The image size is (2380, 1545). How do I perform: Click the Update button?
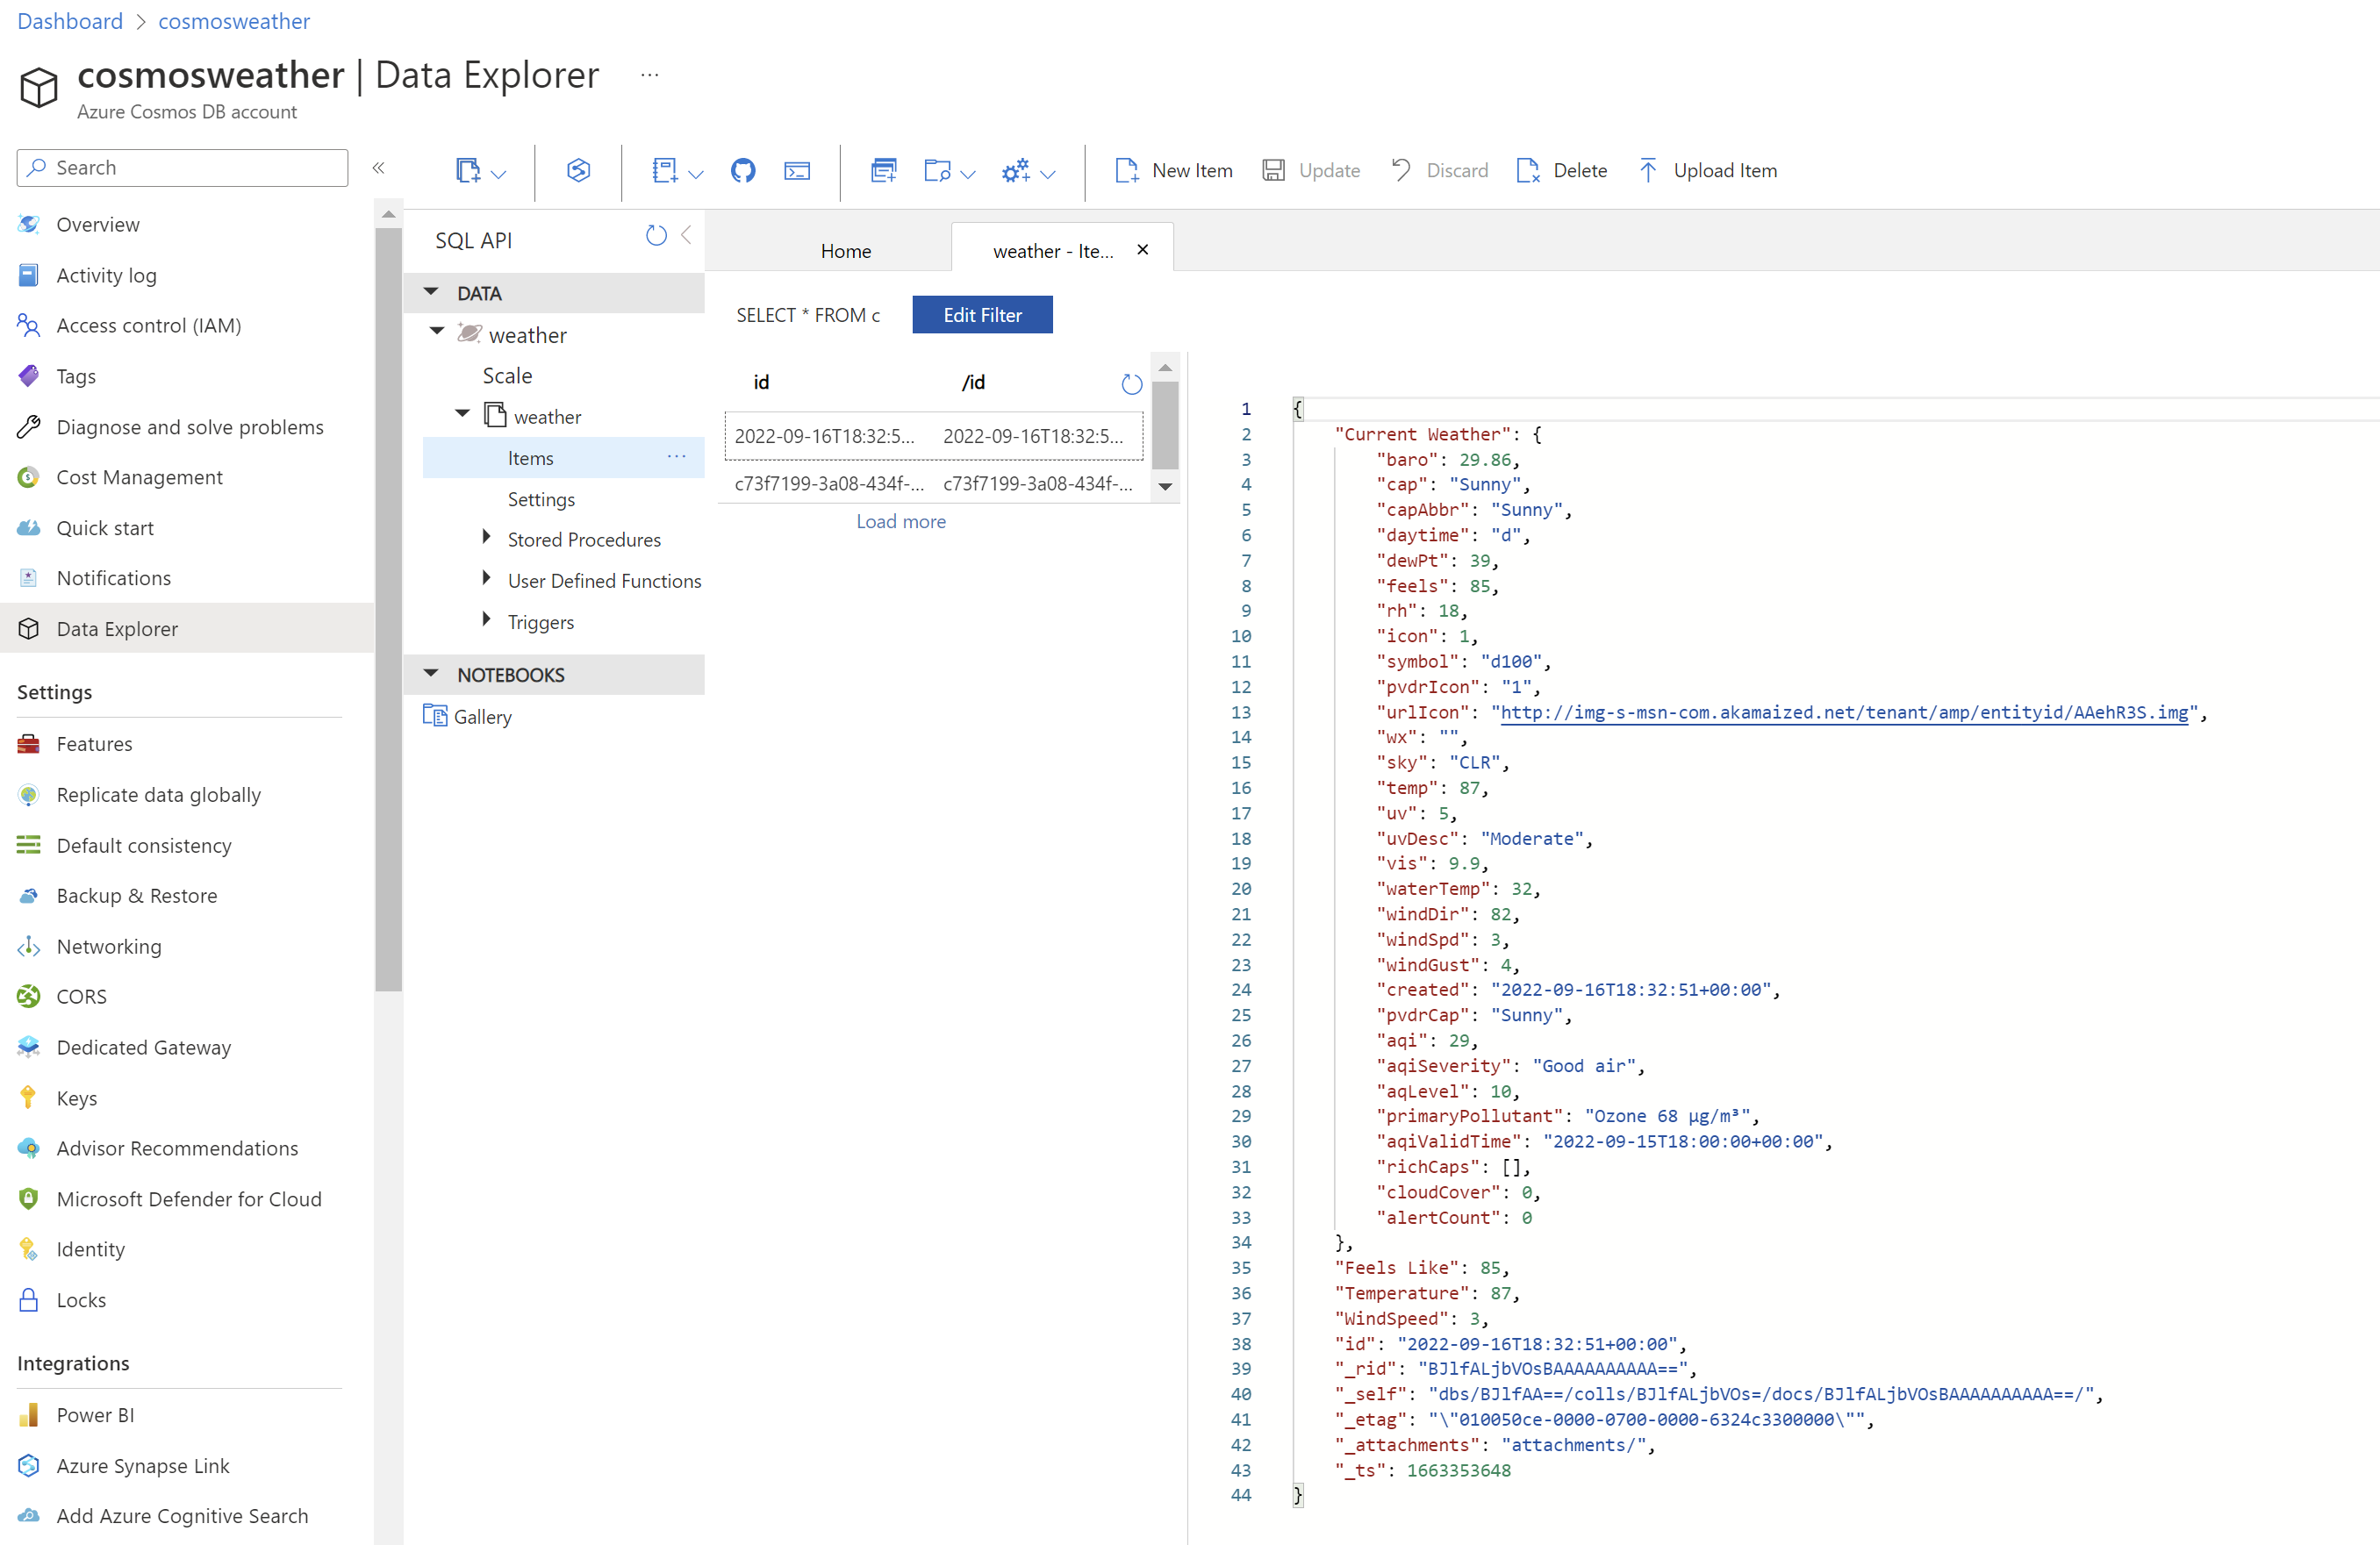coord(1311,171)
